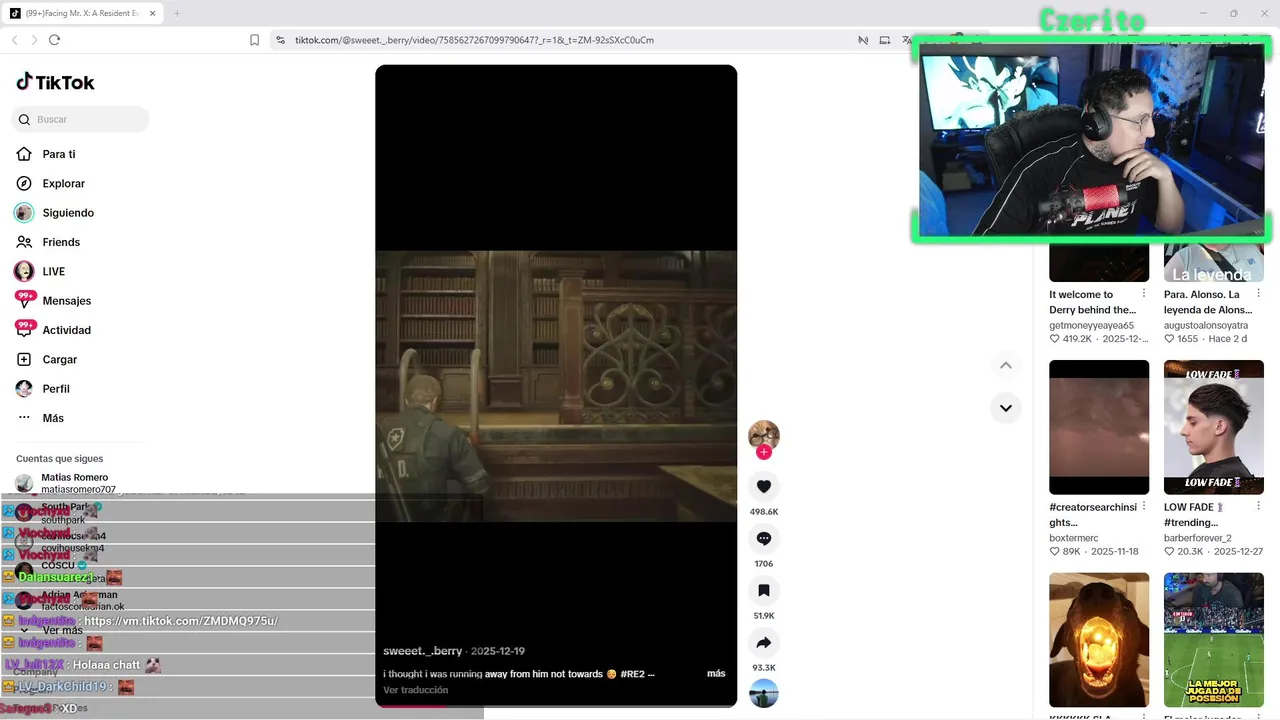Click the Friends people icon
The width and height of the screenshot is (1280, 720).
24,242
